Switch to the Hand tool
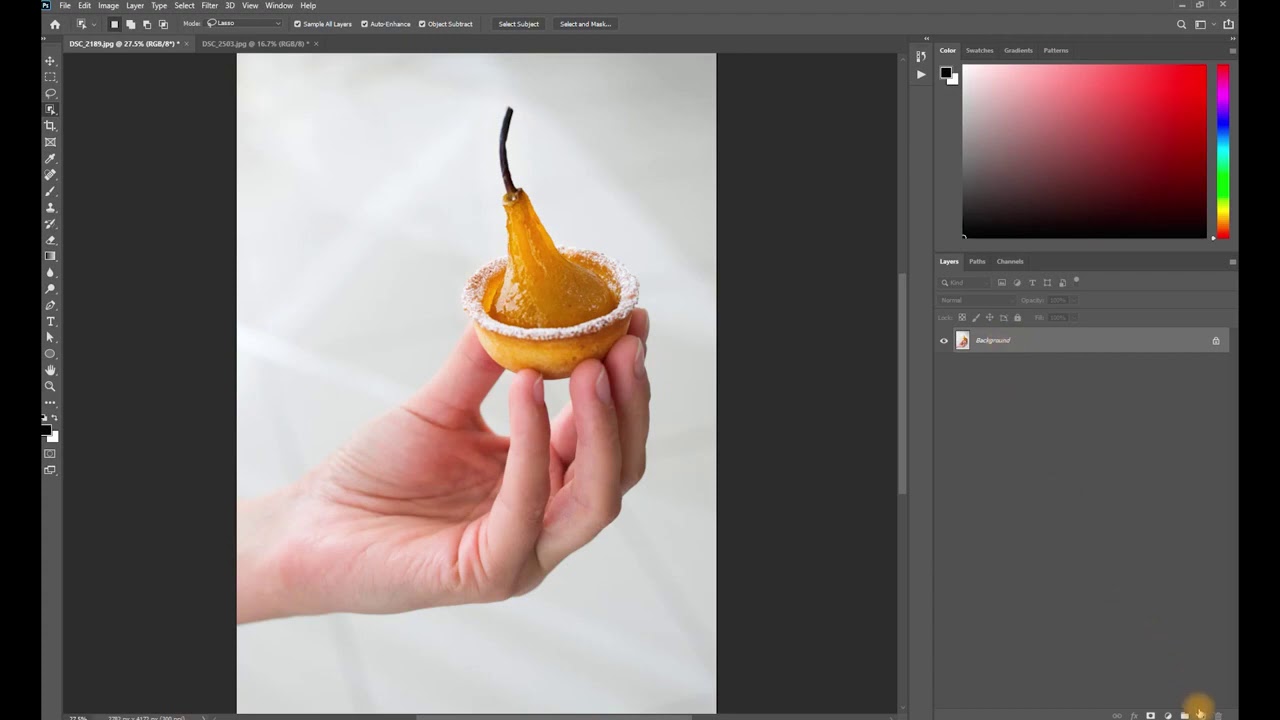 coord(50,370)
